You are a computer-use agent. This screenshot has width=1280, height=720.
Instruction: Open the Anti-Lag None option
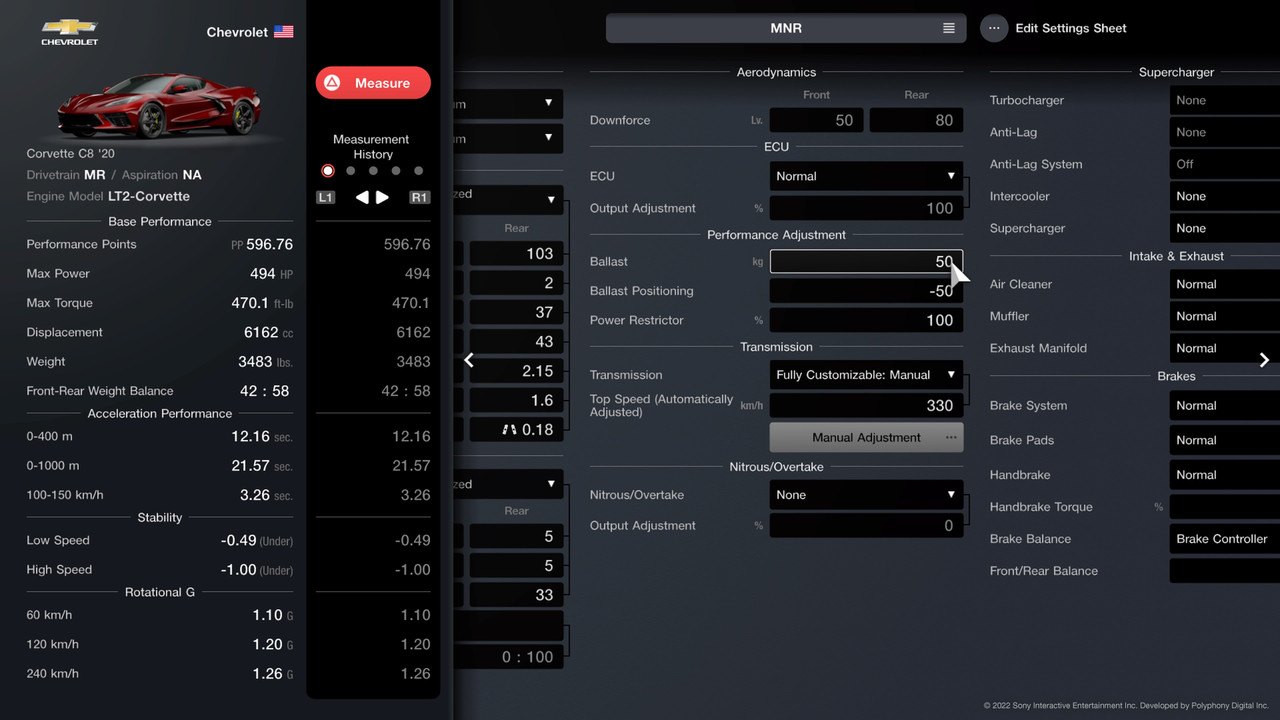pyautogui.click(x=1225, y=132)
